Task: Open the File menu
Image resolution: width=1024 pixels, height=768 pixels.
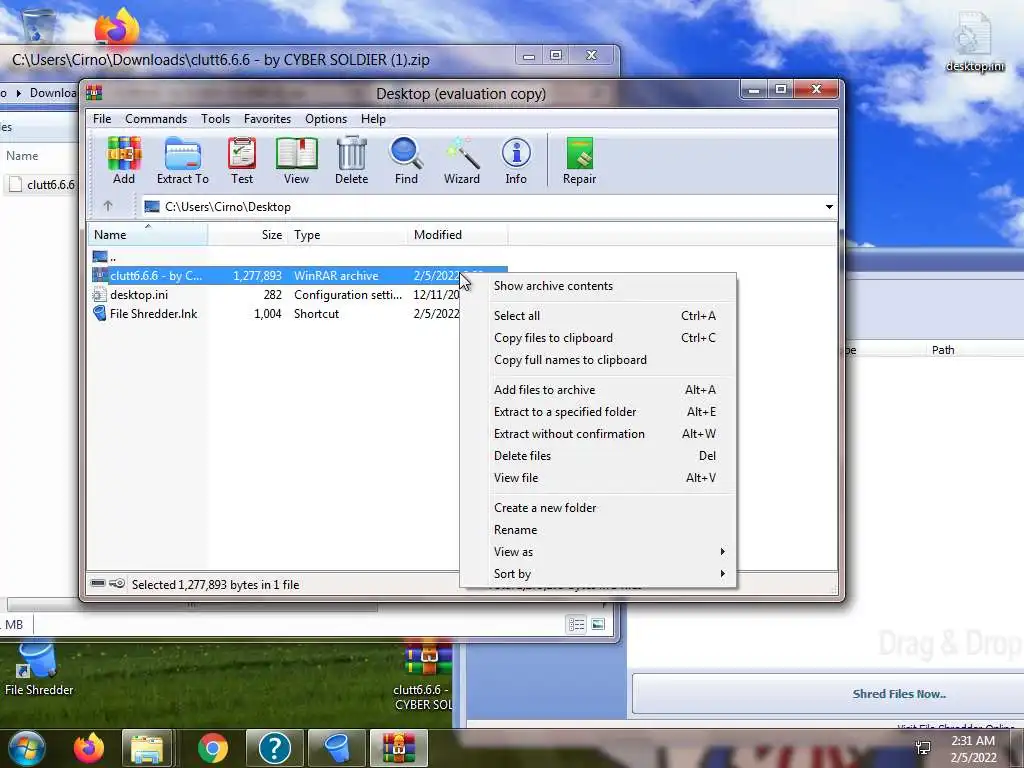Action: pos(102,119)
